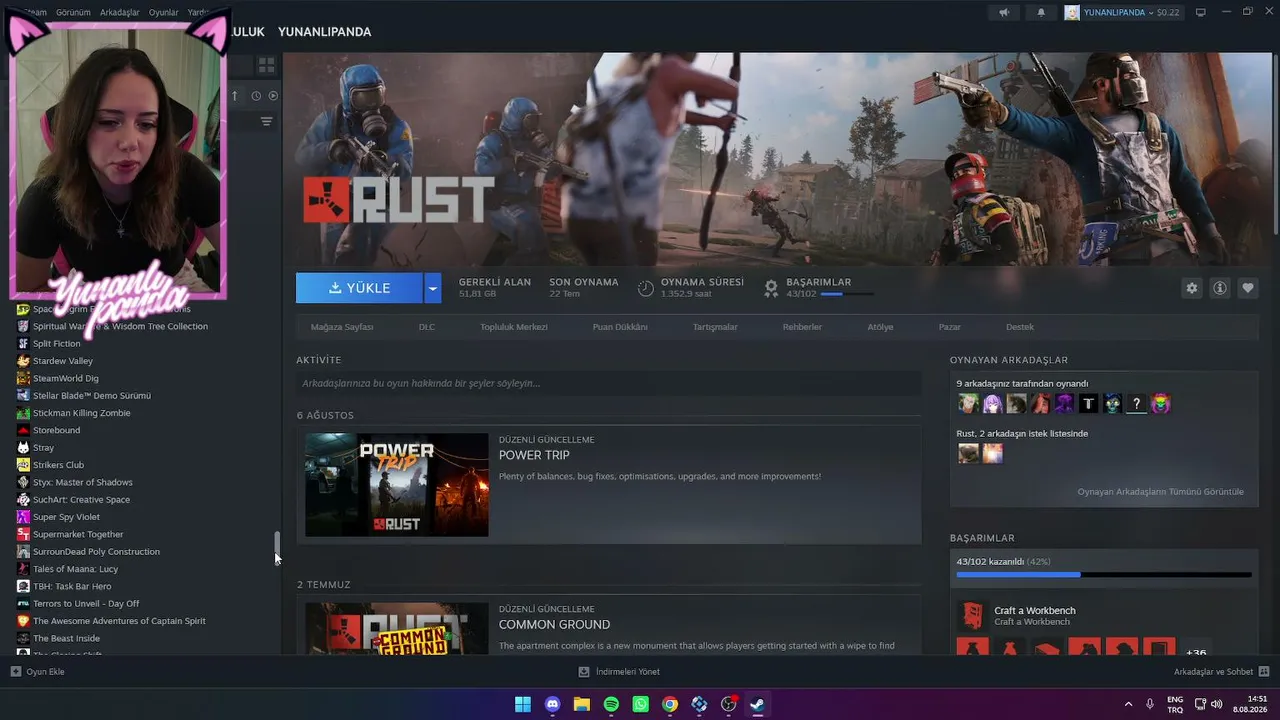This screenshot has height=720, width=1280.
Task: Open the Topluluk Merkezi tab
Action: click(x=514, y=327)
